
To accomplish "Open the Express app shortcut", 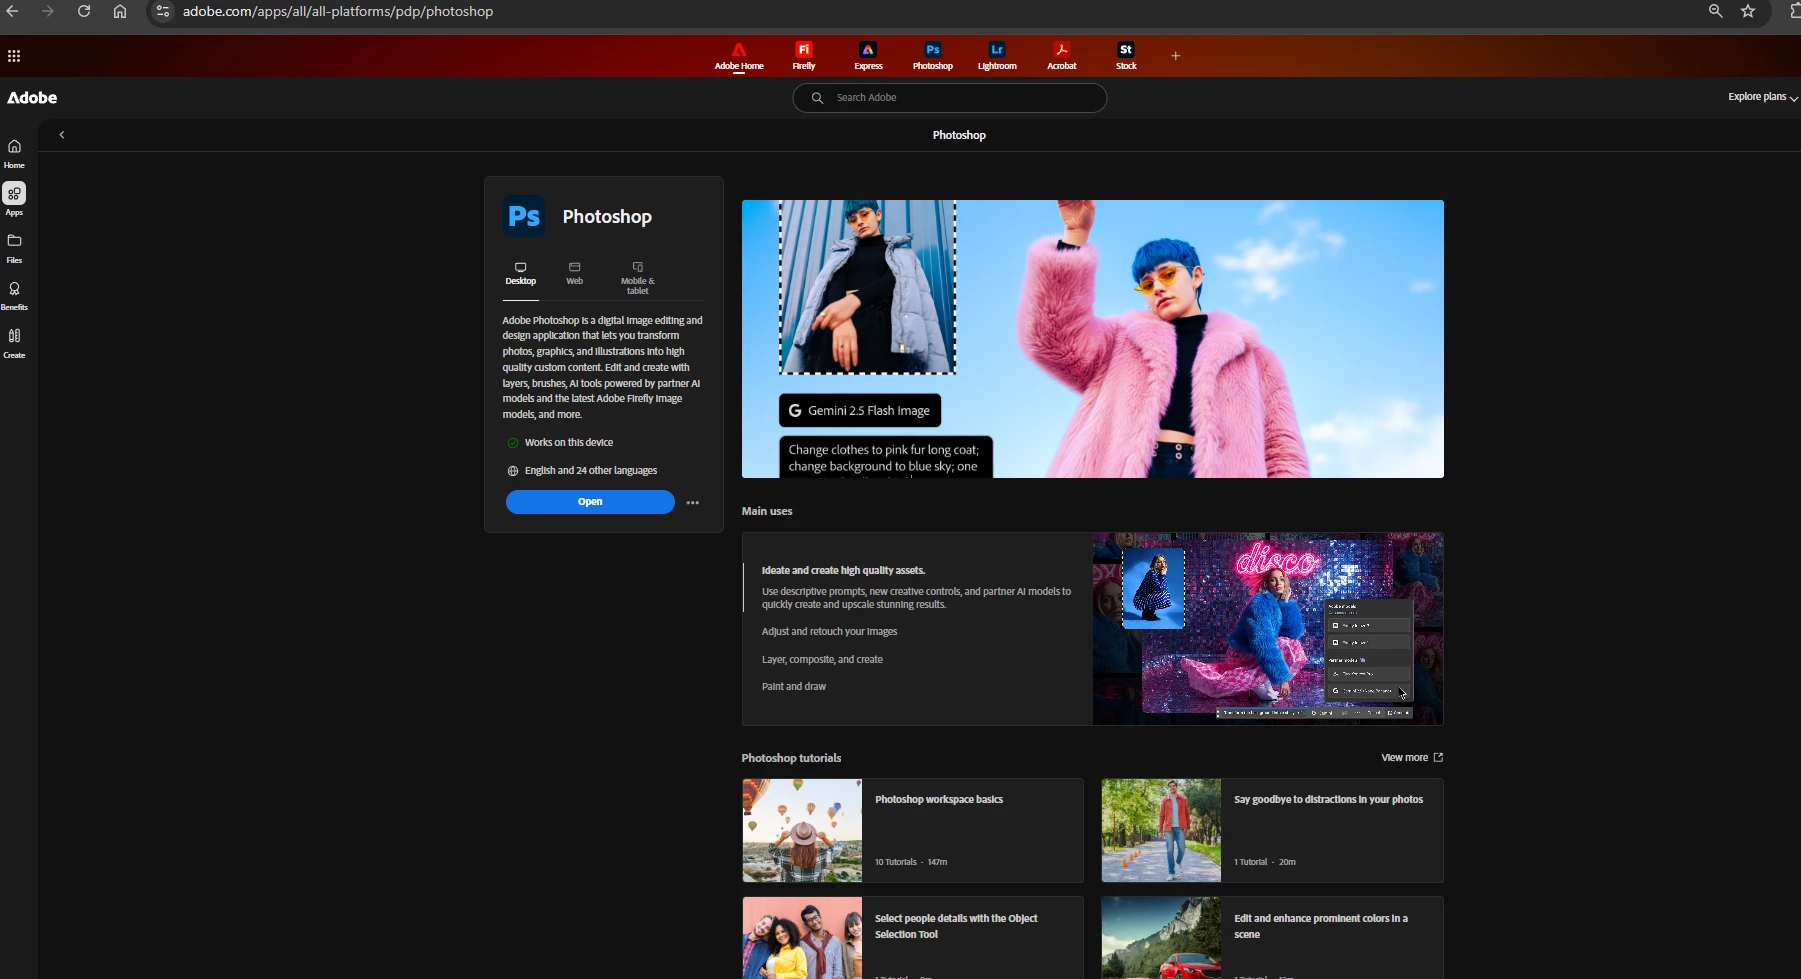I will [868, 56].
